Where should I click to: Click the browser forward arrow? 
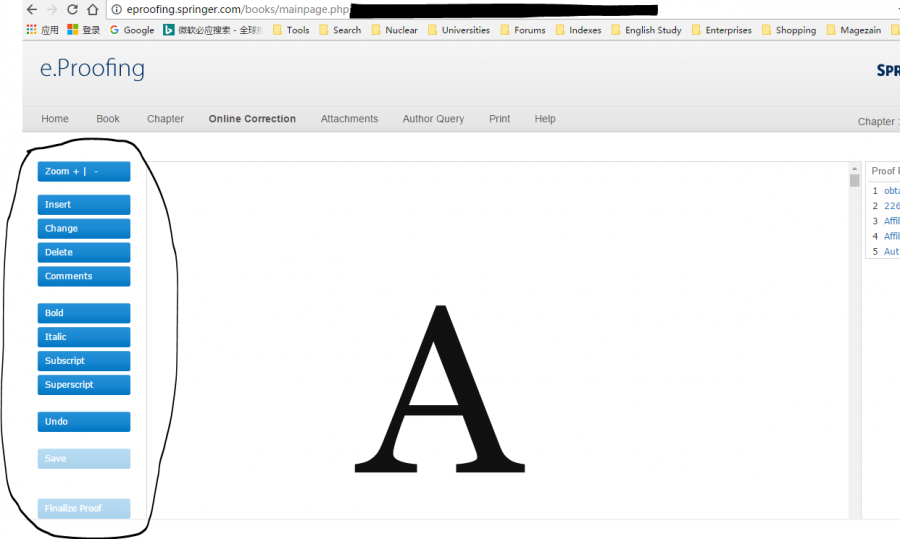coord(52,9)
